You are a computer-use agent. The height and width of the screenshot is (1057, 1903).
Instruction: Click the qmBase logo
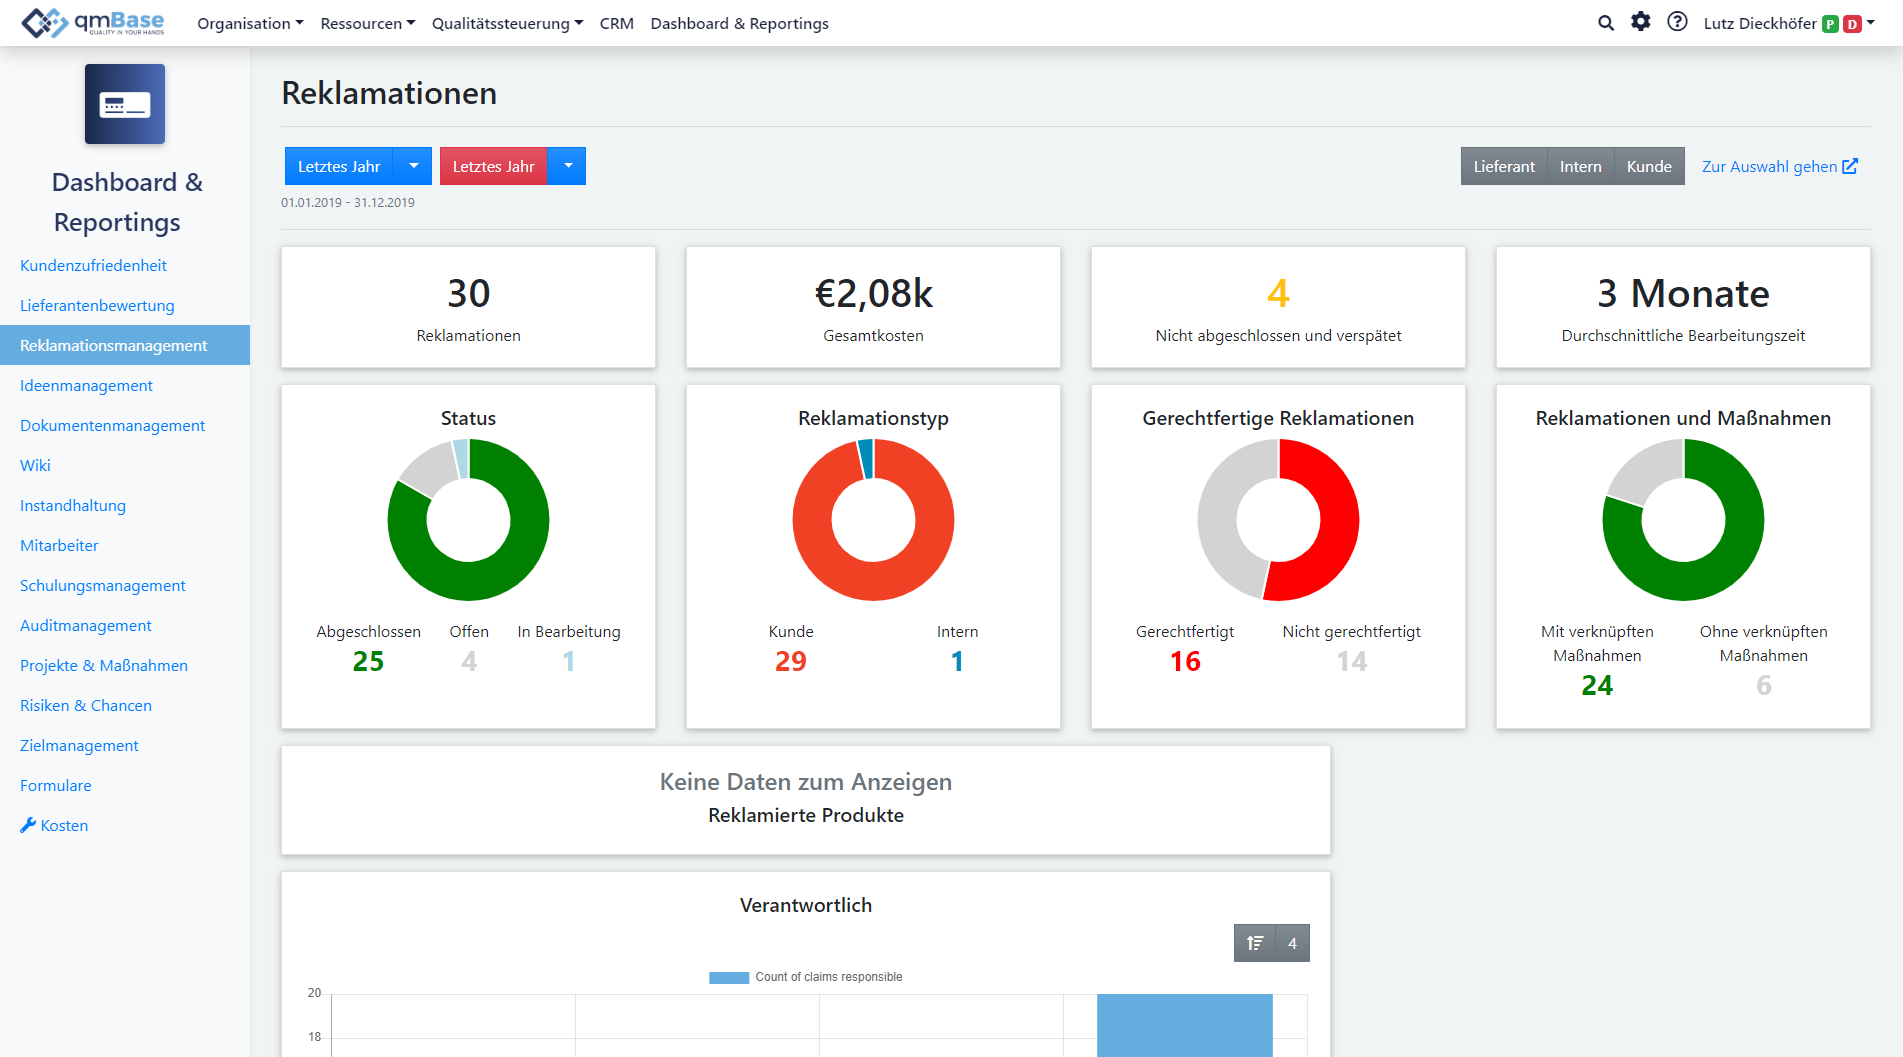coord(93,22)
